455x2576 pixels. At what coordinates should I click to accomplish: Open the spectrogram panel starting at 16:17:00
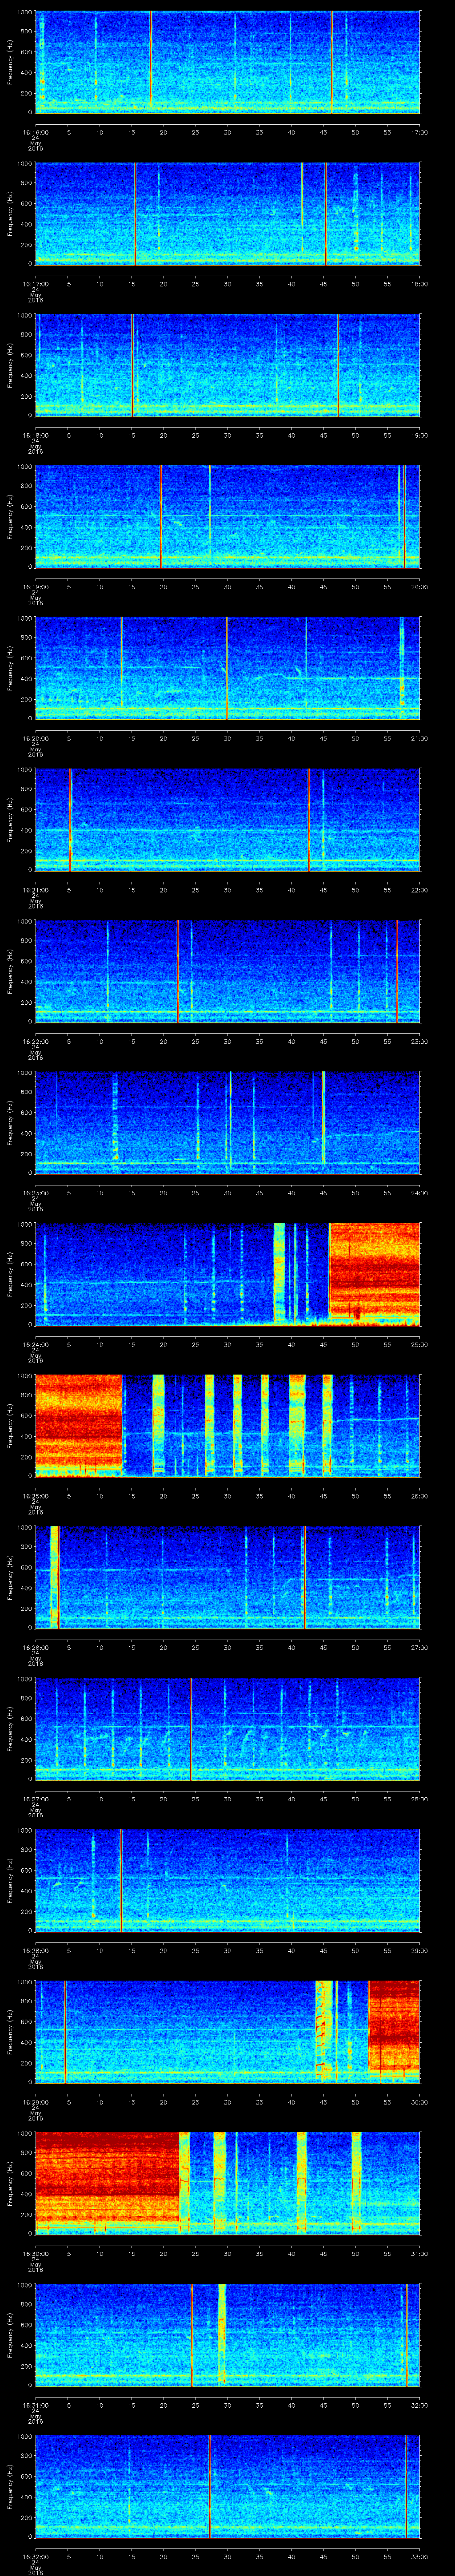point(228,213)
